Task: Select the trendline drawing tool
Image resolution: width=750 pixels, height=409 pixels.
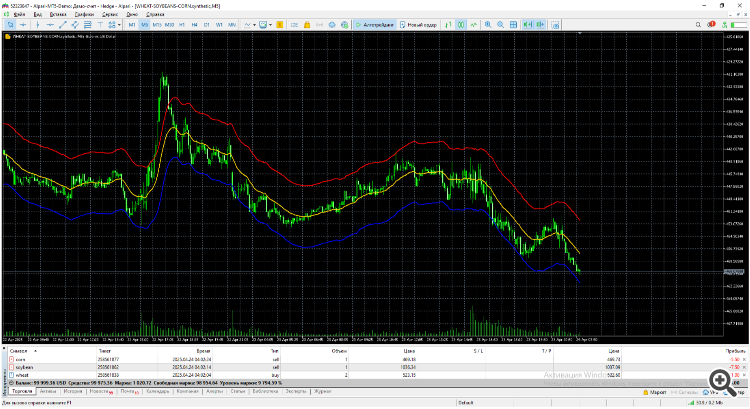Action: tap(62, 25)
